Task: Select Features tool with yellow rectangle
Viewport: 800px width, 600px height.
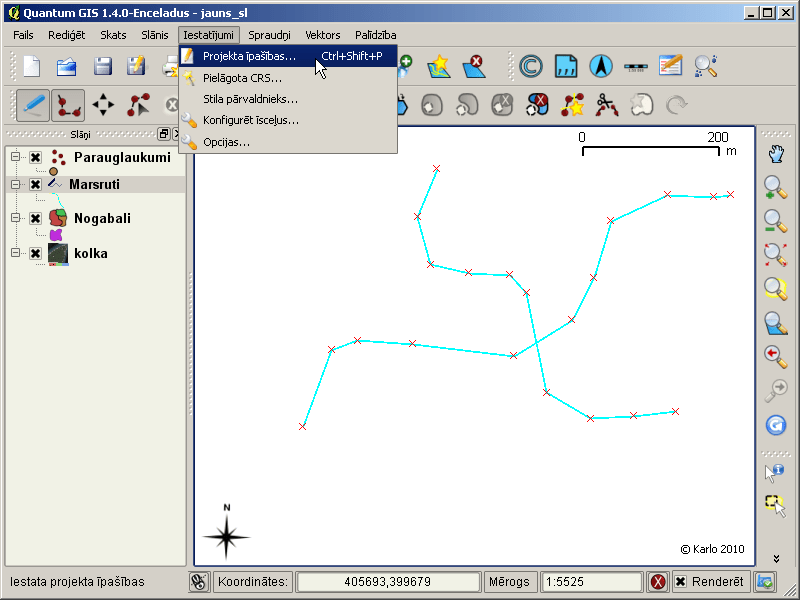Action: (776, 506)
